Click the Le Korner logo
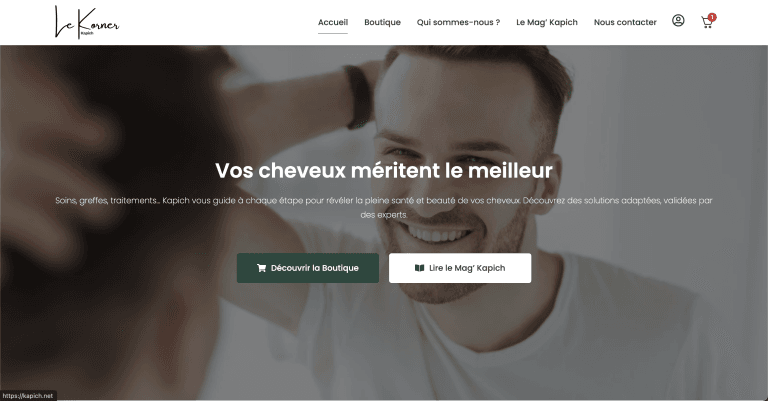Viewport: 768px width, 401px height. pos(87,22)
